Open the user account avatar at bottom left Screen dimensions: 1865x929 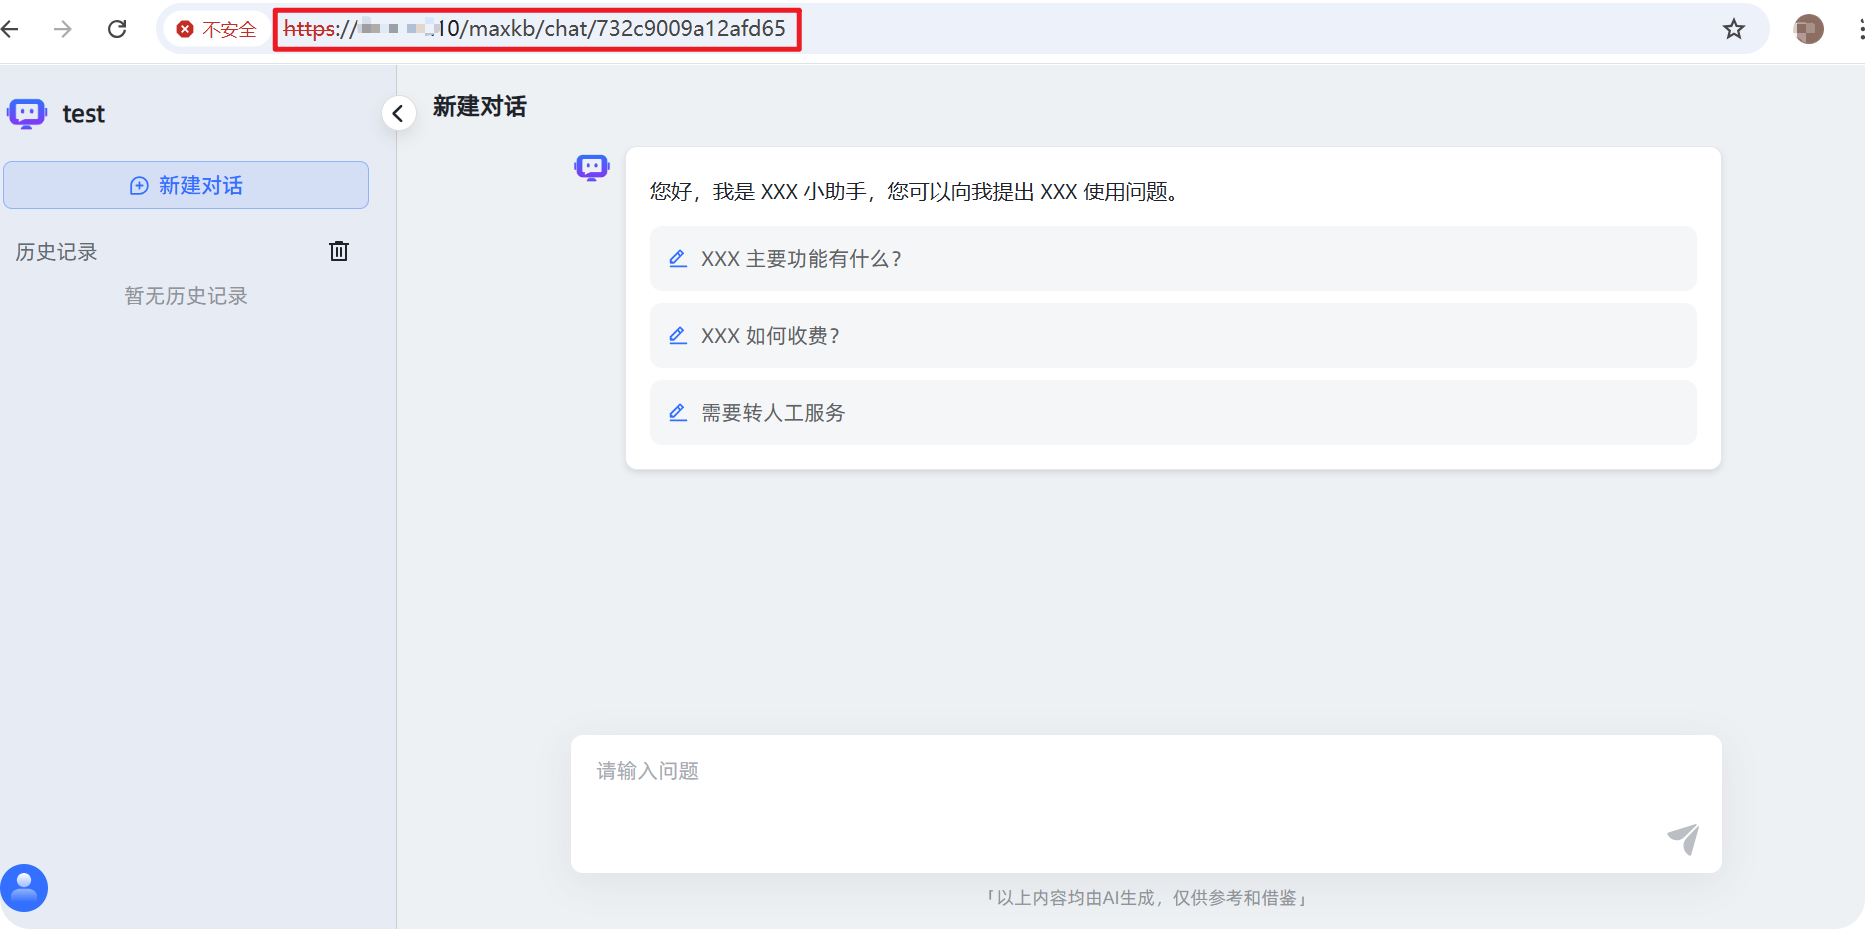click(24, 887)
